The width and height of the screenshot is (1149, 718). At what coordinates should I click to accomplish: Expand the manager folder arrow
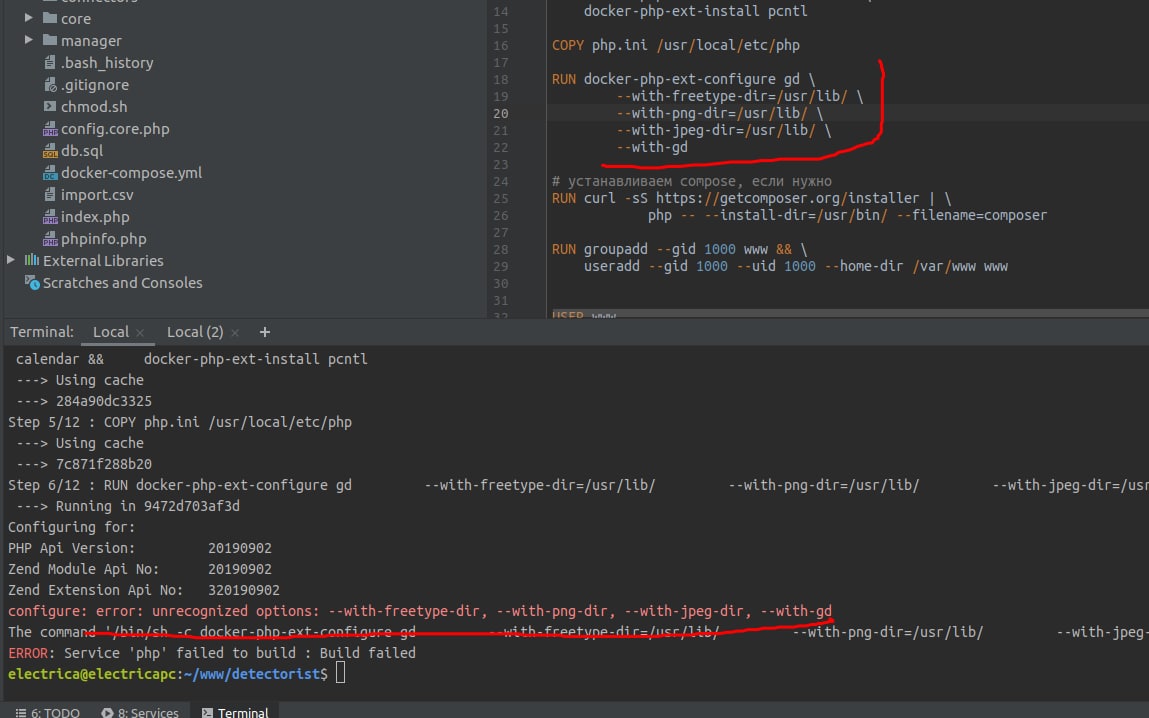pos(29,40)
